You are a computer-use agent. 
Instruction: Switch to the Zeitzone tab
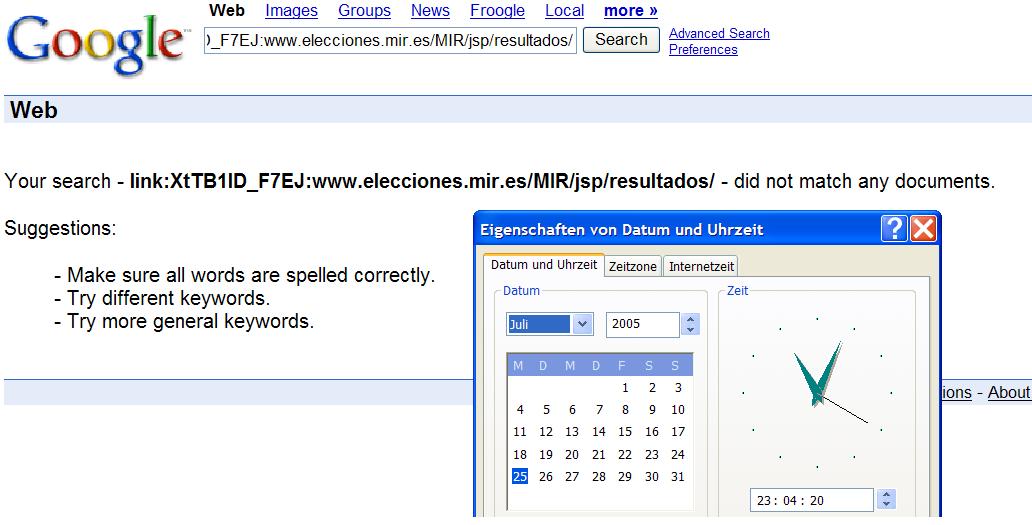pos(632,266)
